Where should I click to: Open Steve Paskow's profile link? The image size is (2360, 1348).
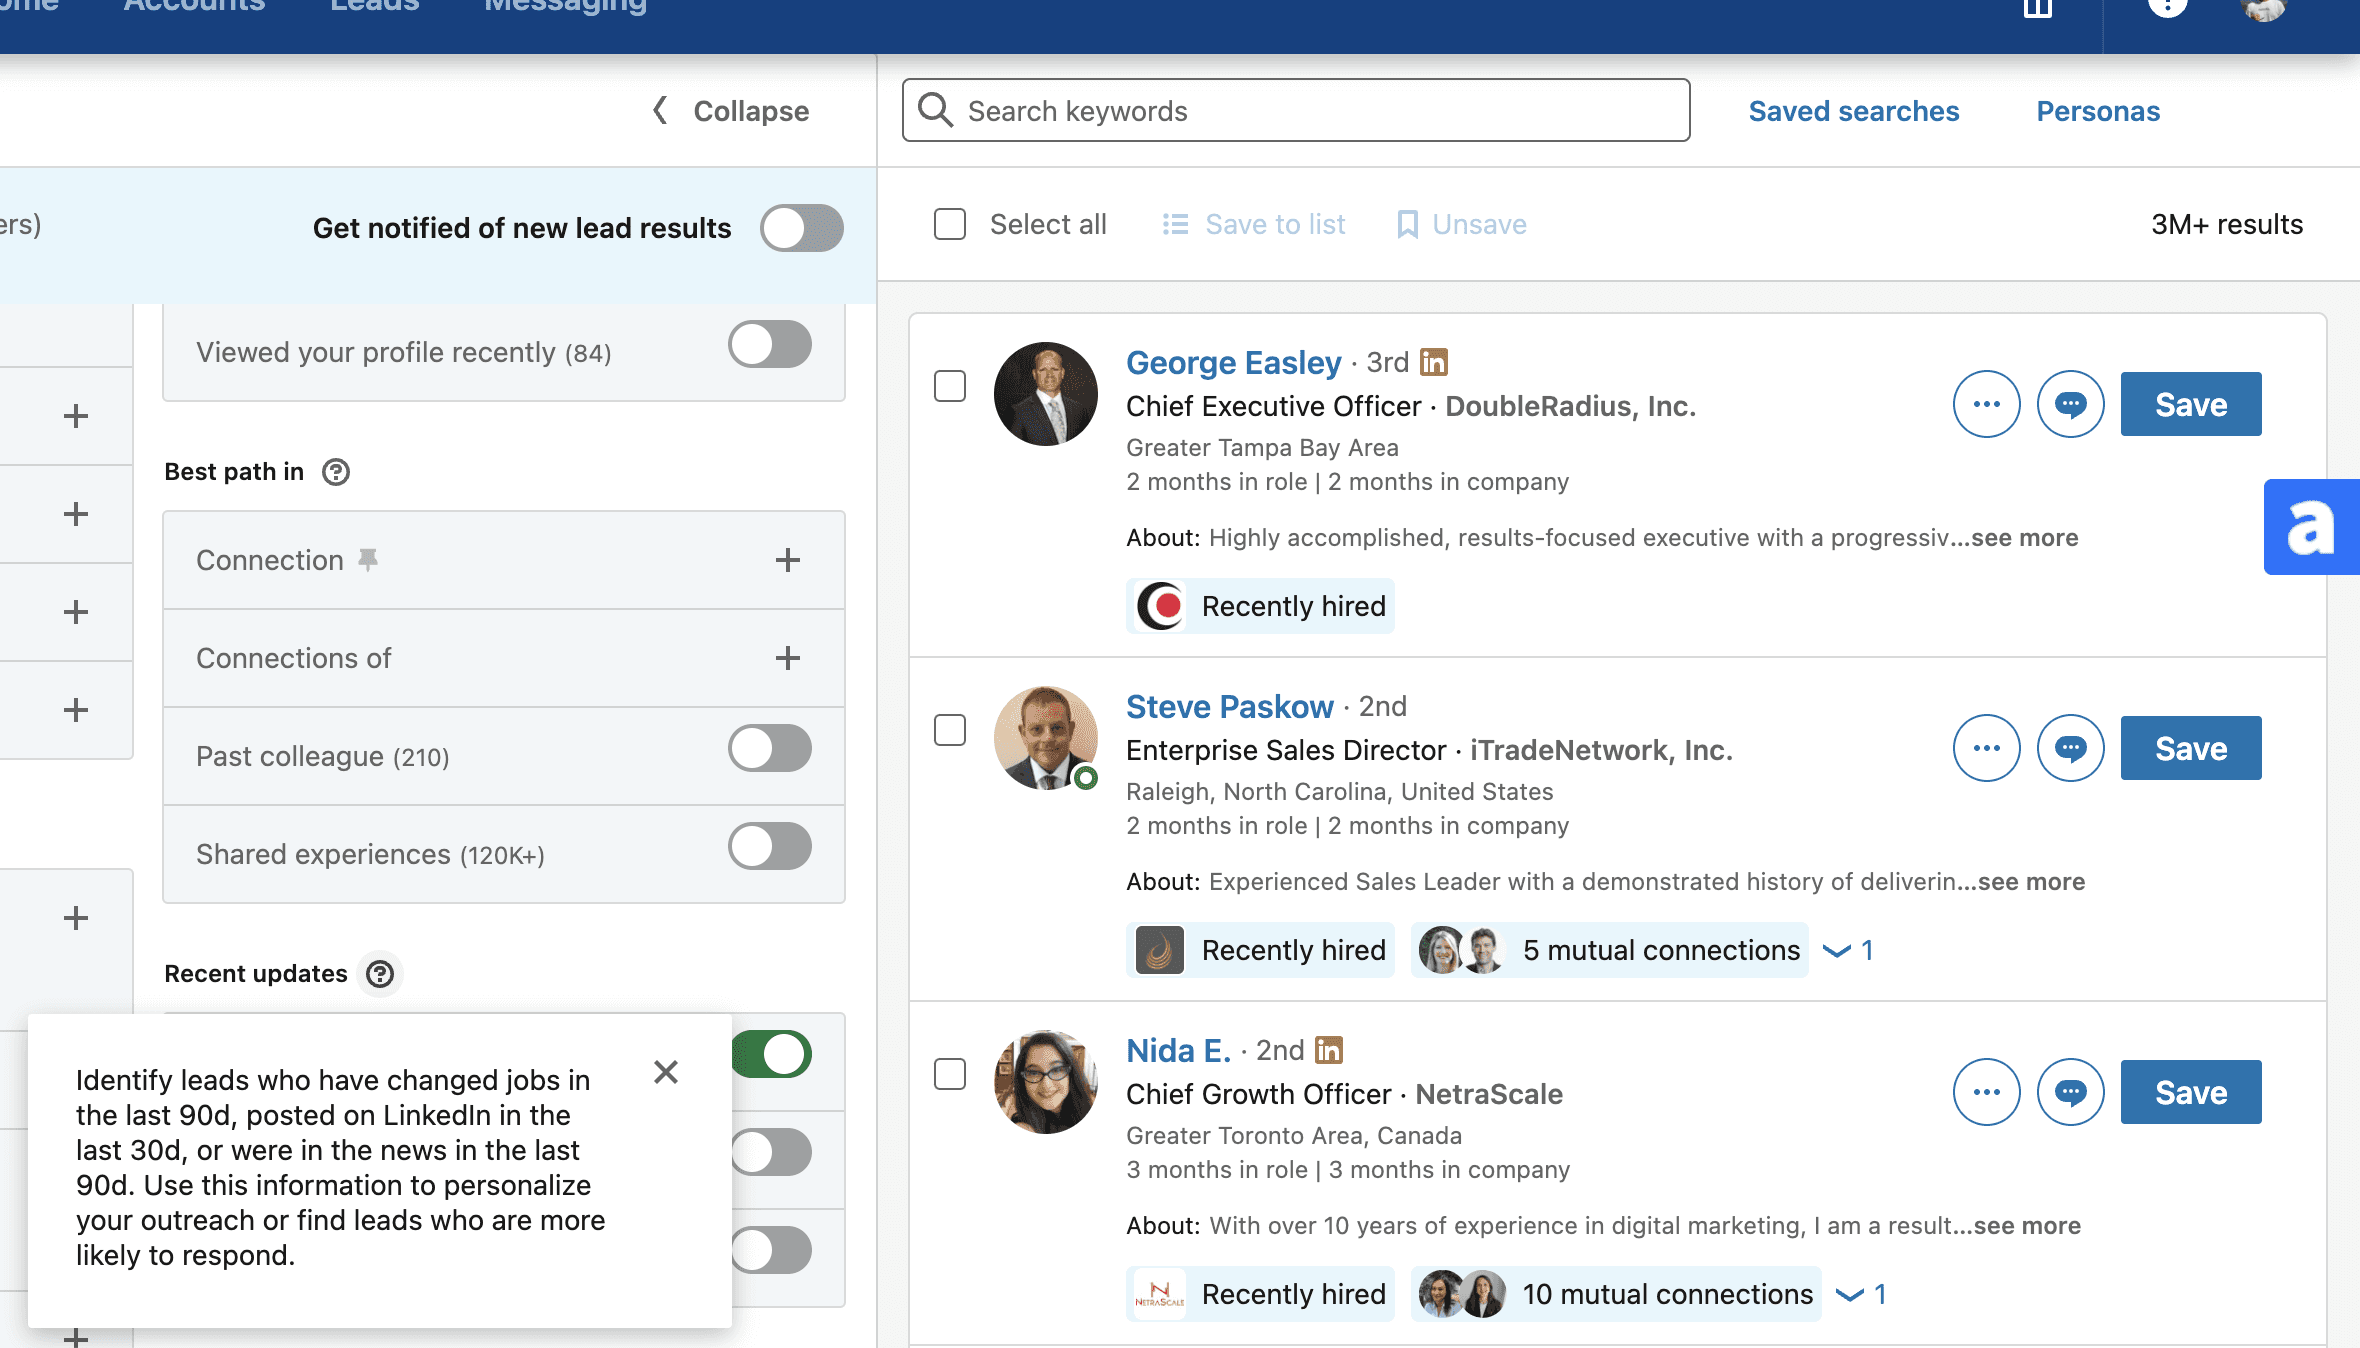[x=1229, y=706]
